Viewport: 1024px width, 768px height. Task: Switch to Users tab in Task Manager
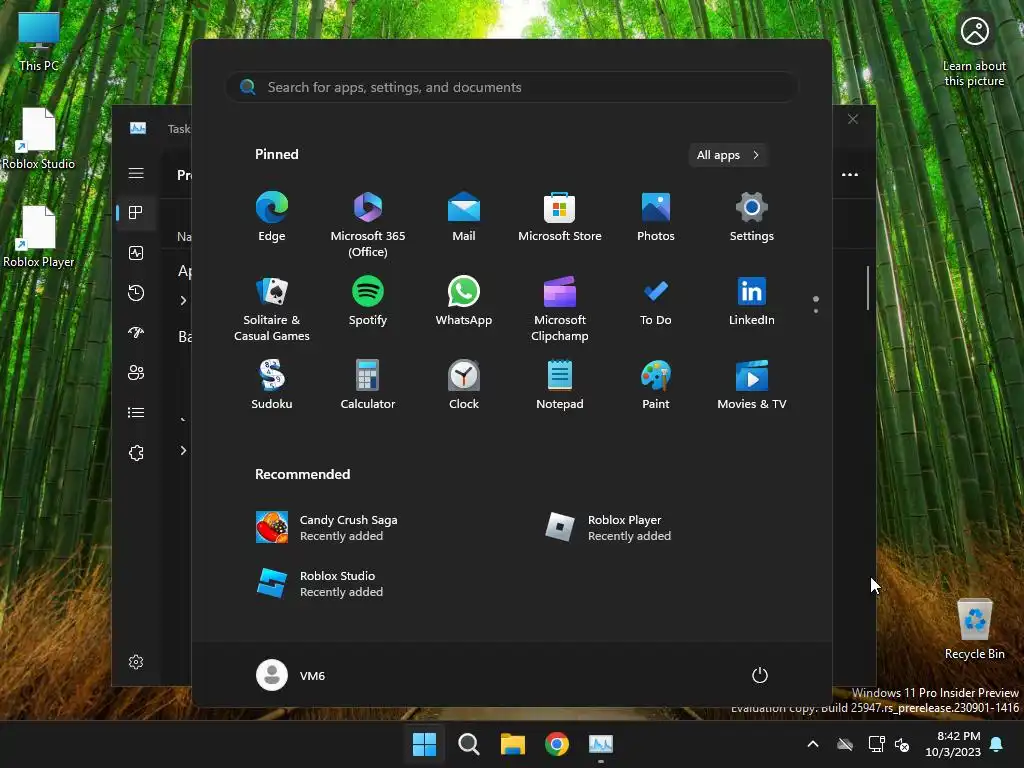coord(136,372)
